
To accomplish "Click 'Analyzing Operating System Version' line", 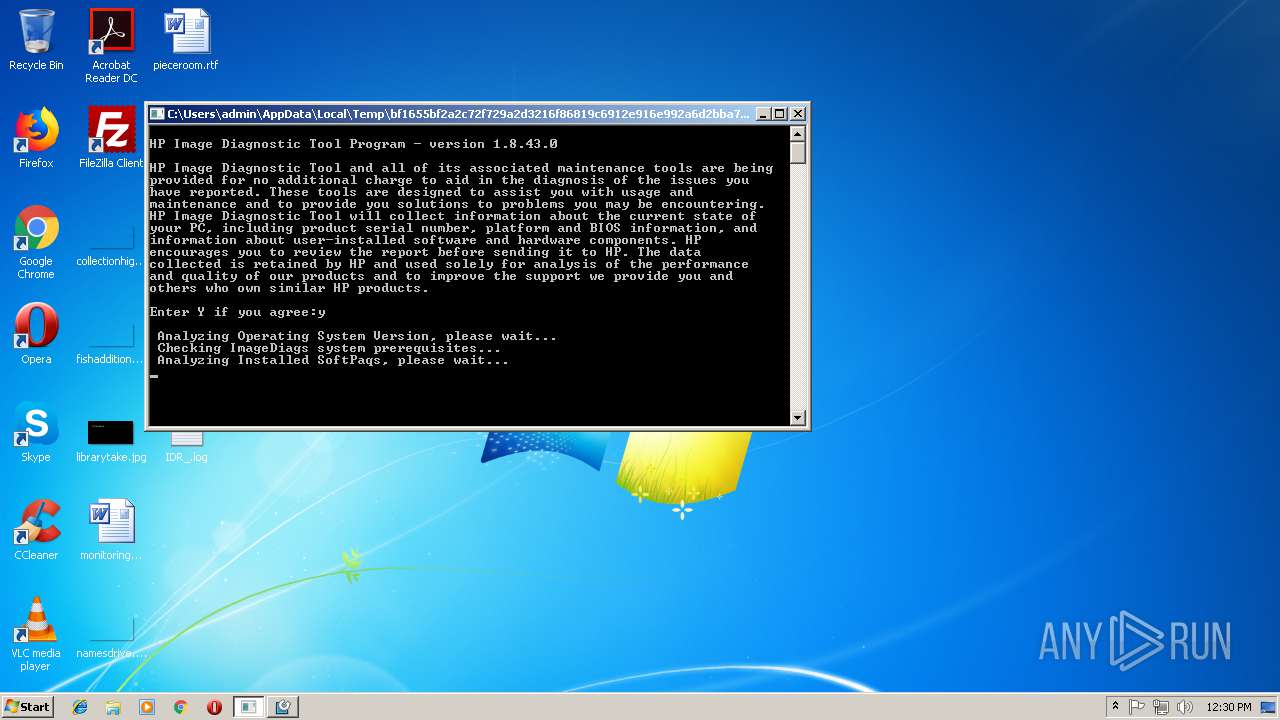I will (357, 336).
